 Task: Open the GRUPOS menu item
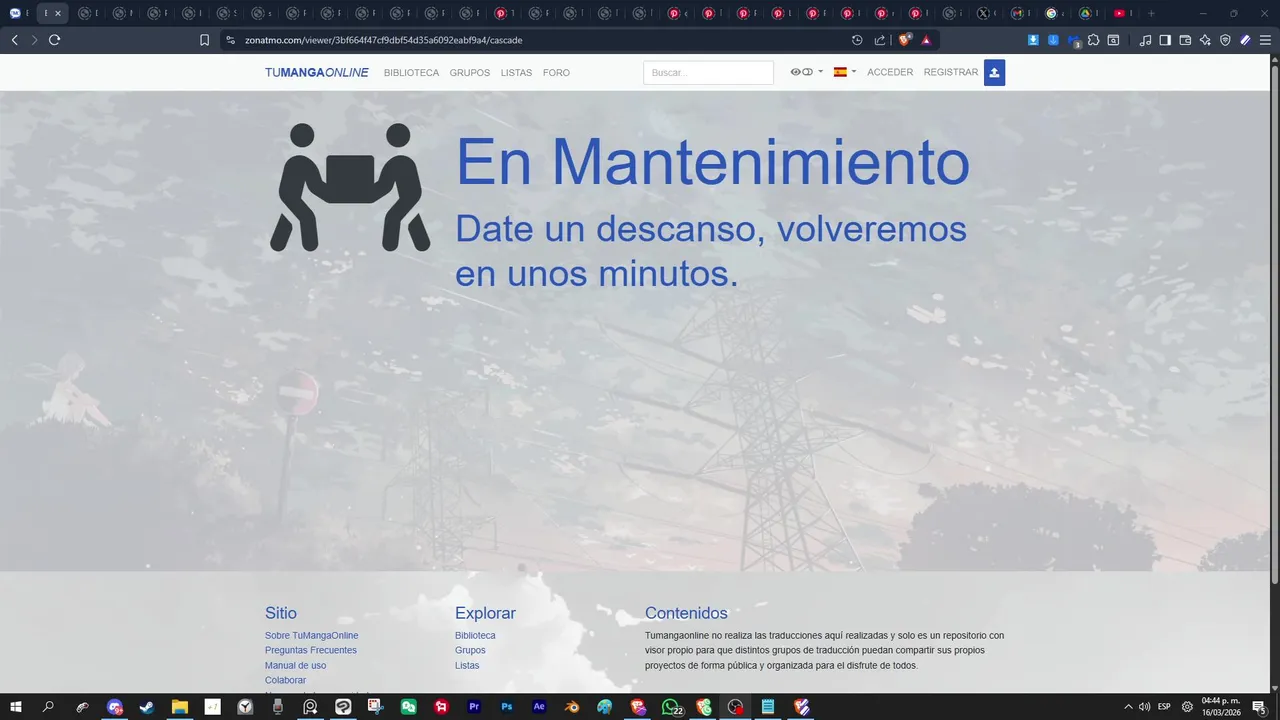click(x=470, y=73)
